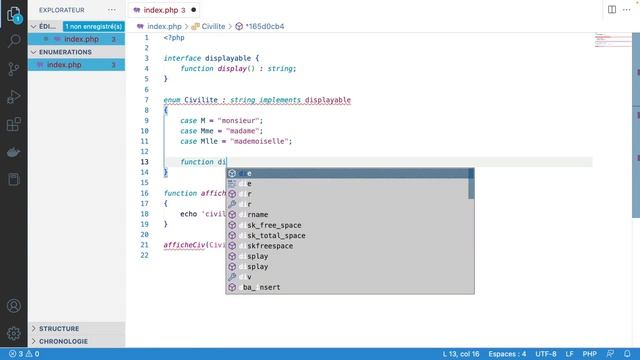Change indentation via 'Espaces : 4'

507,354
